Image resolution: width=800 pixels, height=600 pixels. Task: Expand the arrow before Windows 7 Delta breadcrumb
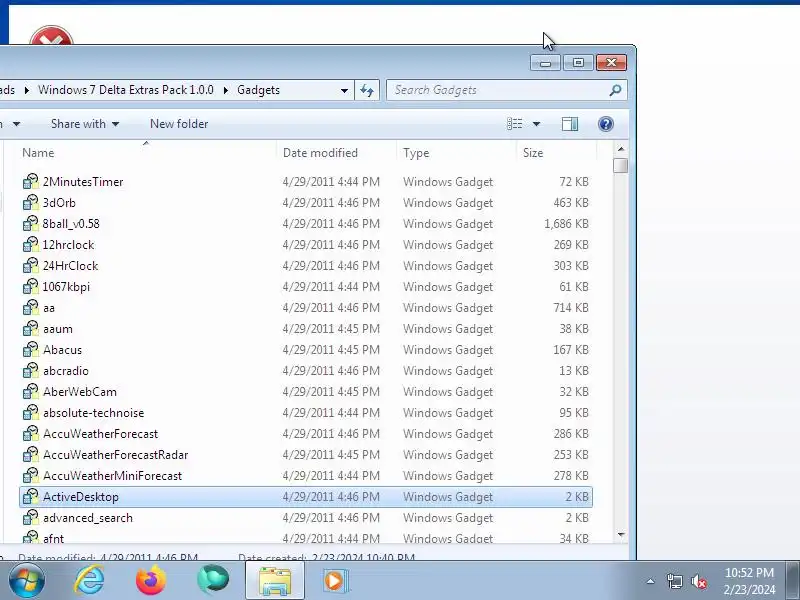point(27,90)
